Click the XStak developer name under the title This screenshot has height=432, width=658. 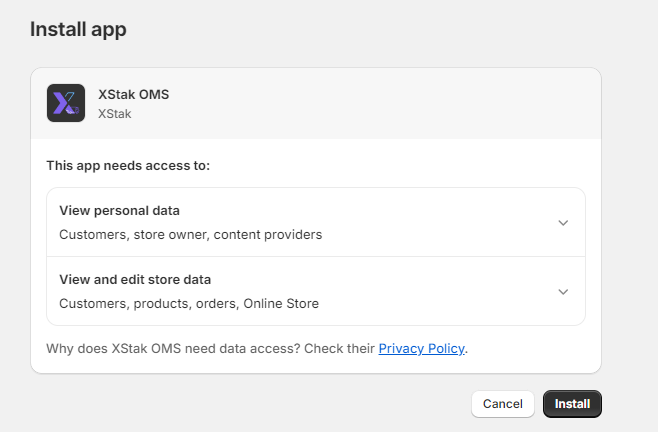point(114,114)
